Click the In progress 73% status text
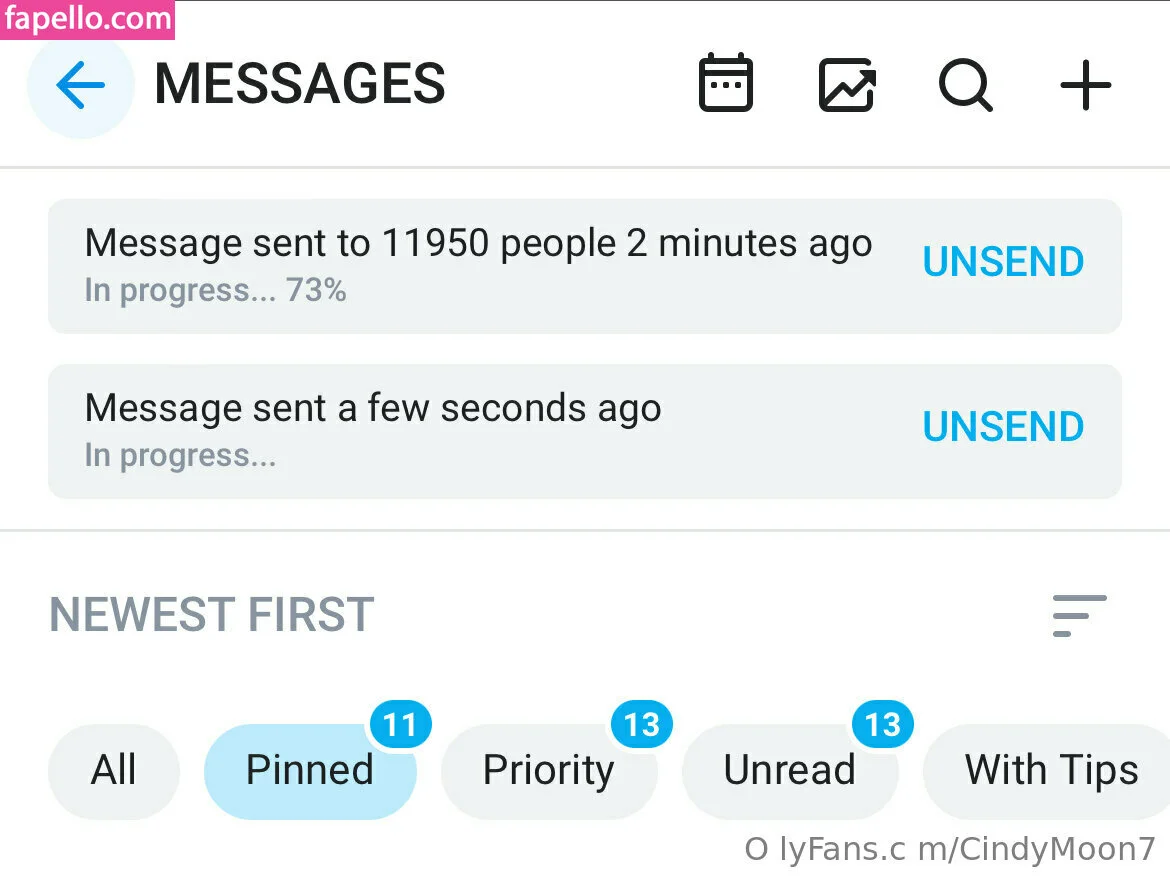This screenshot has height=881, width=1170. tap(215, 291)
